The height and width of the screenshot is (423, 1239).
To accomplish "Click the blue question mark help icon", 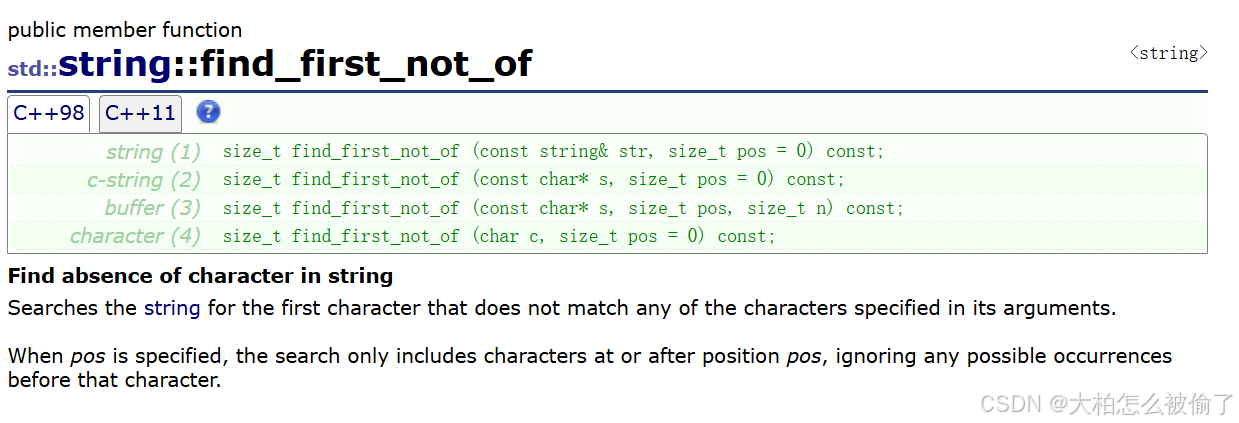I will 208,112.
